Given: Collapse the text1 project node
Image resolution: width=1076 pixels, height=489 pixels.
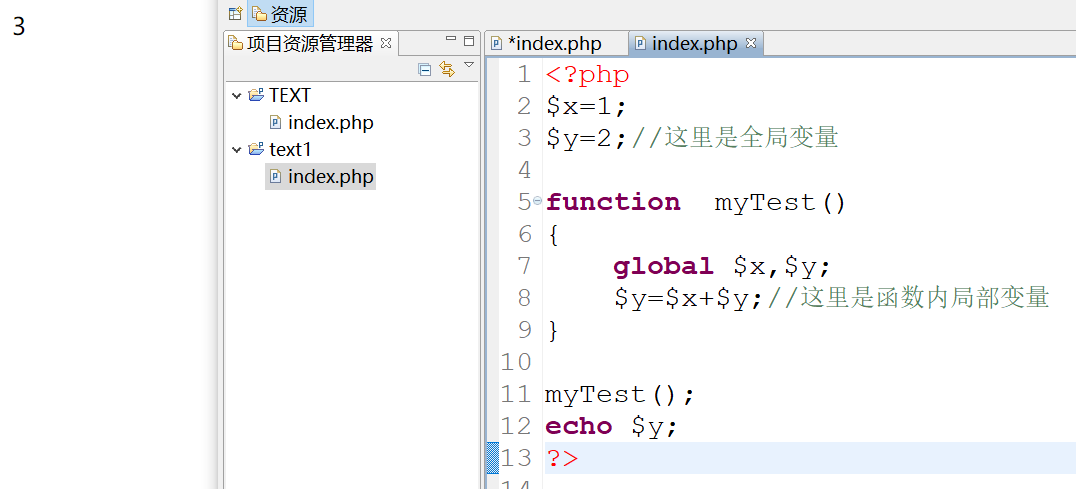Looking at the screenshot, I should coord(237,149).
